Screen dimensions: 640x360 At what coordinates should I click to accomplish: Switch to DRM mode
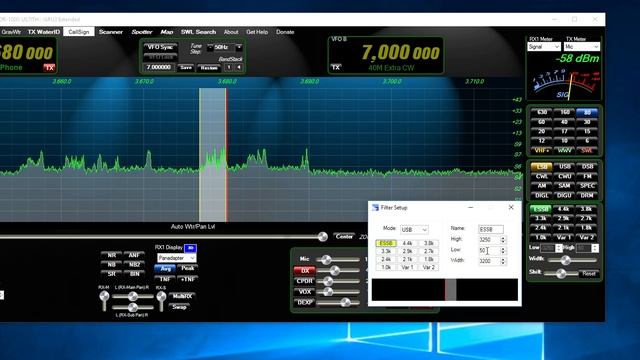click(x=587, y=196)
